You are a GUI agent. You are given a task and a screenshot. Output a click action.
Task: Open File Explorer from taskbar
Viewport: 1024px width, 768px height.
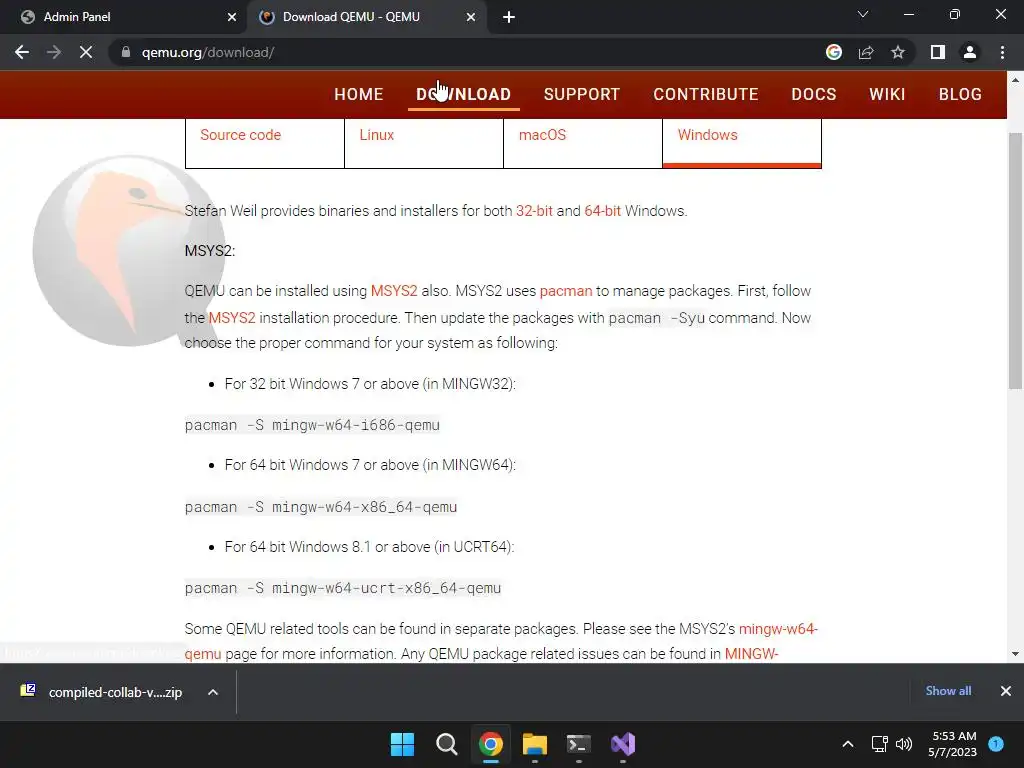pos(535,744)
